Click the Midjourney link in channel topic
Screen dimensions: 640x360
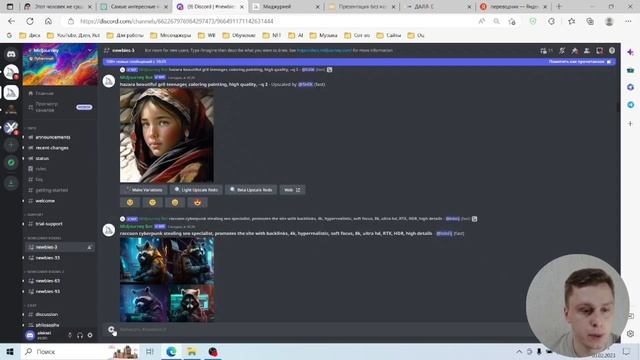coord(324,51)
